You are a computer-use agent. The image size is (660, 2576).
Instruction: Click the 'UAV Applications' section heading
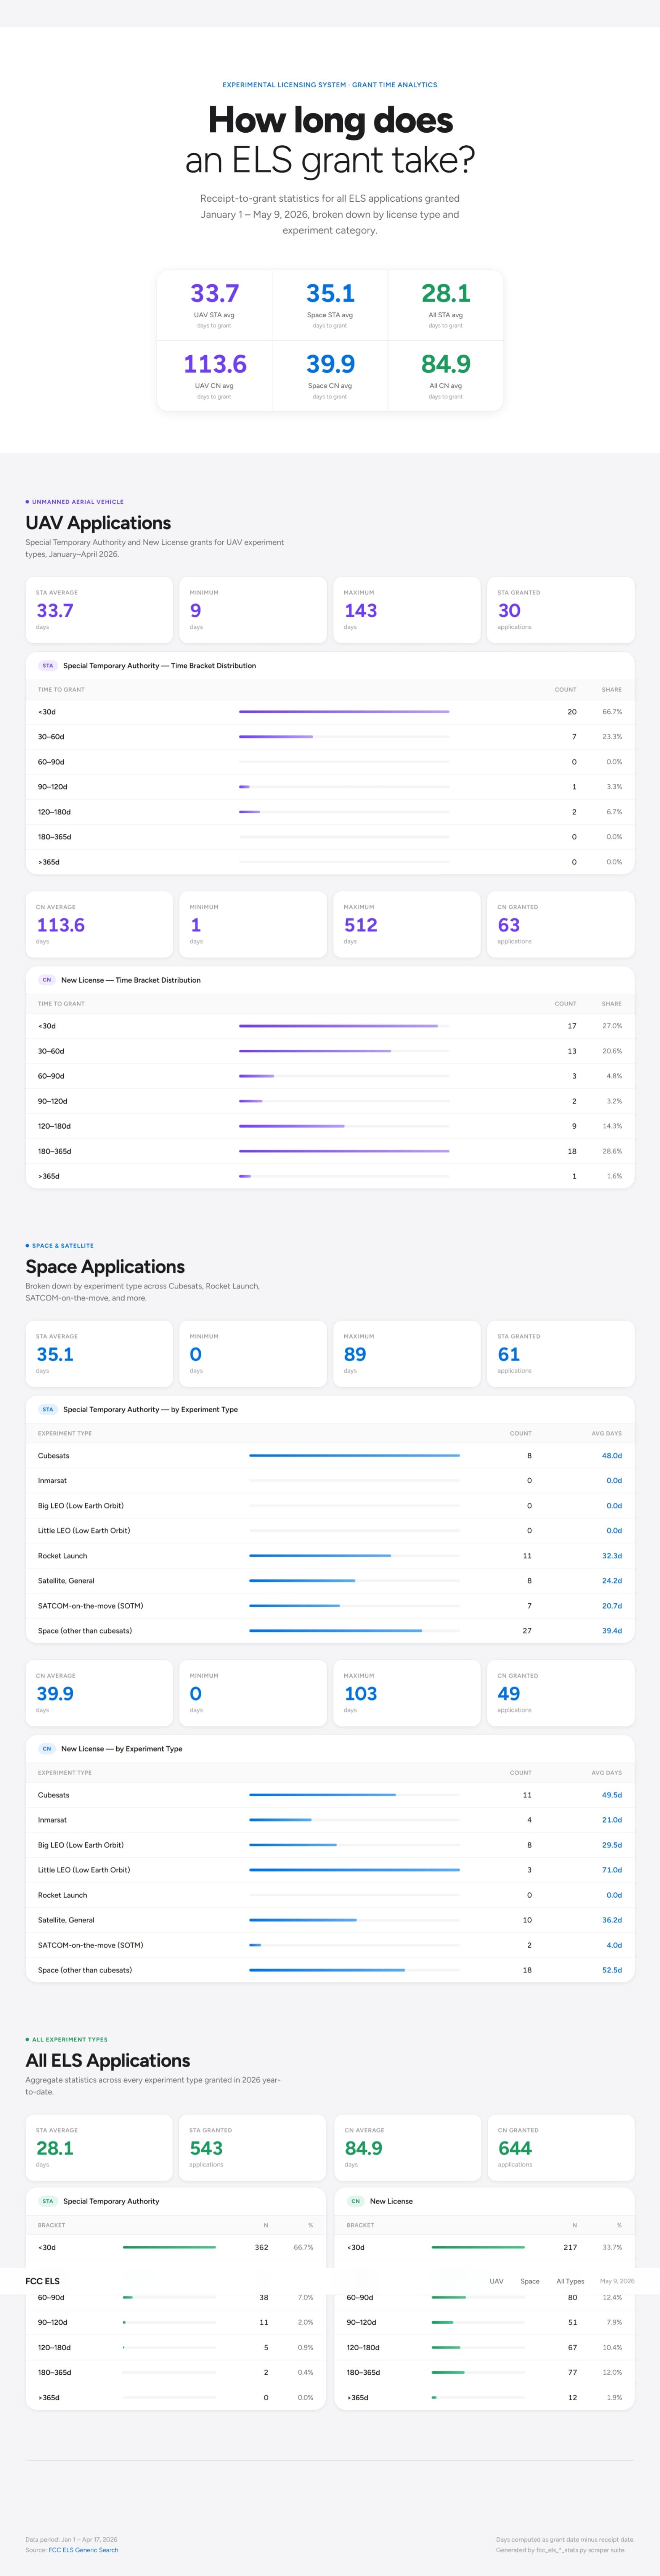click(98, 523)
